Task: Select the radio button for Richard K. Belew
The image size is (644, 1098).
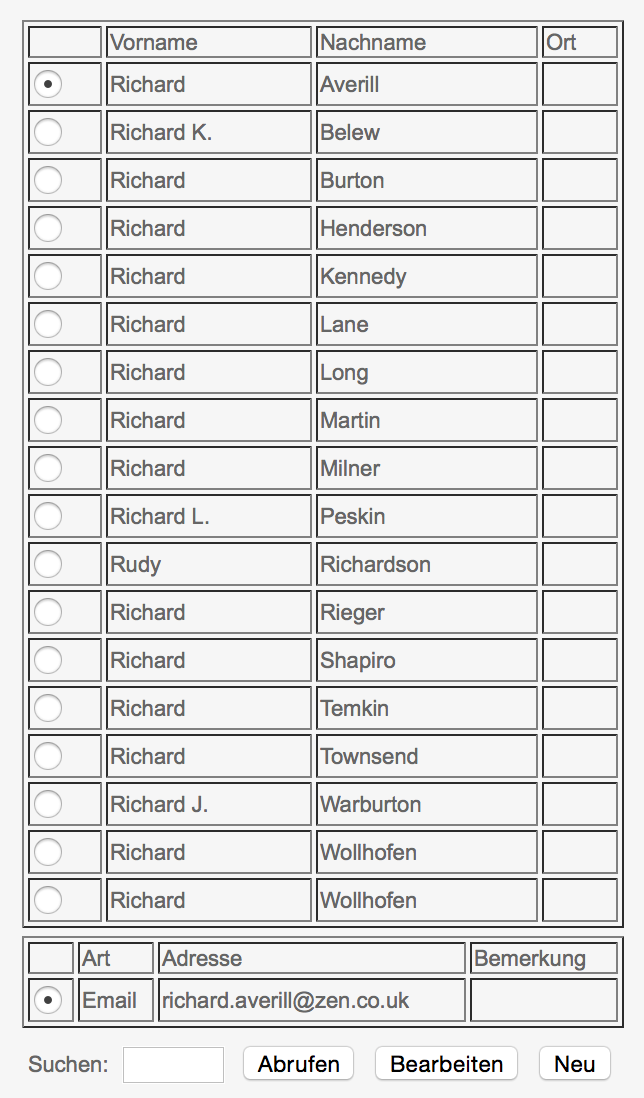Action: coord(48,132)
